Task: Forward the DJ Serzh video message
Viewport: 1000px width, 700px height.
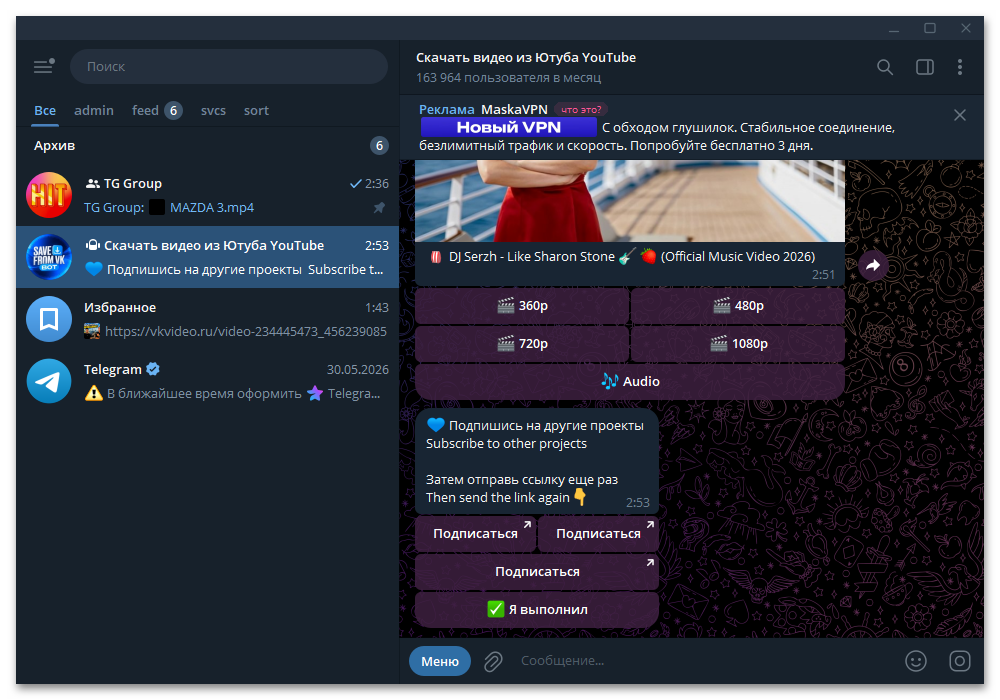Action: [873, 265]
